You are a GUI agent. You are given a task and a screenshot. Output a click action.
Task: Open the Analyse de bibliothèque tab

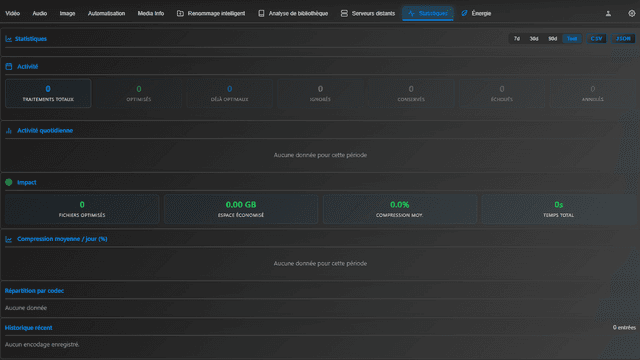(x=293, y=13)
